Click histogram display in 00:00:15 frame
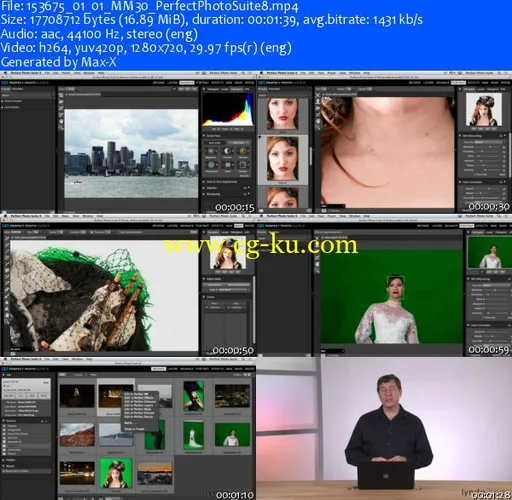The height and width of the screenshot is (500, 512). pos(228,110)
